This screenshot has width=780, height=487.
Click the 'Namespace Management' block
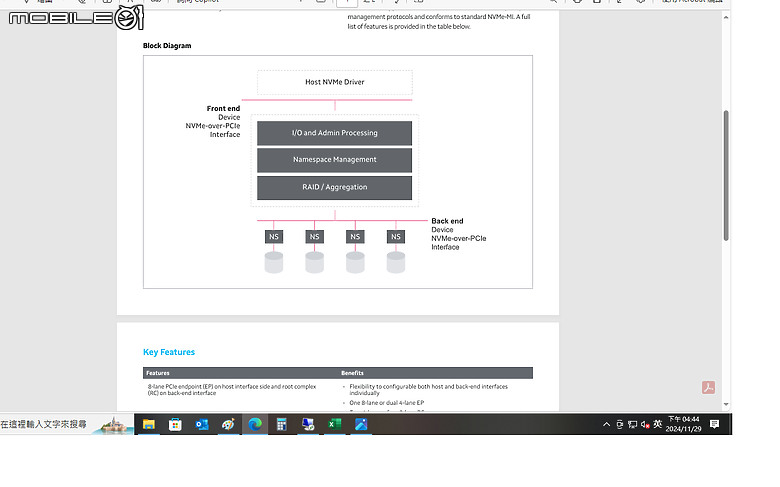pos(334,160)
